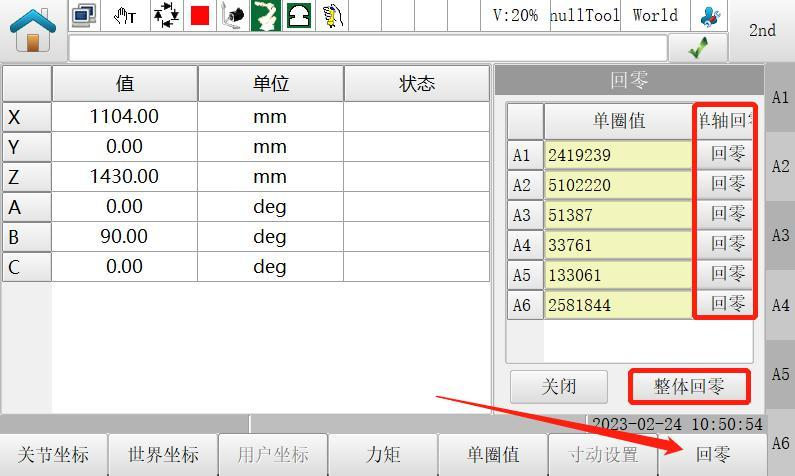Open the 回零 tab at bottom
Image resolution: width=795 pixels, height=476 pixels.
(713, 454)
